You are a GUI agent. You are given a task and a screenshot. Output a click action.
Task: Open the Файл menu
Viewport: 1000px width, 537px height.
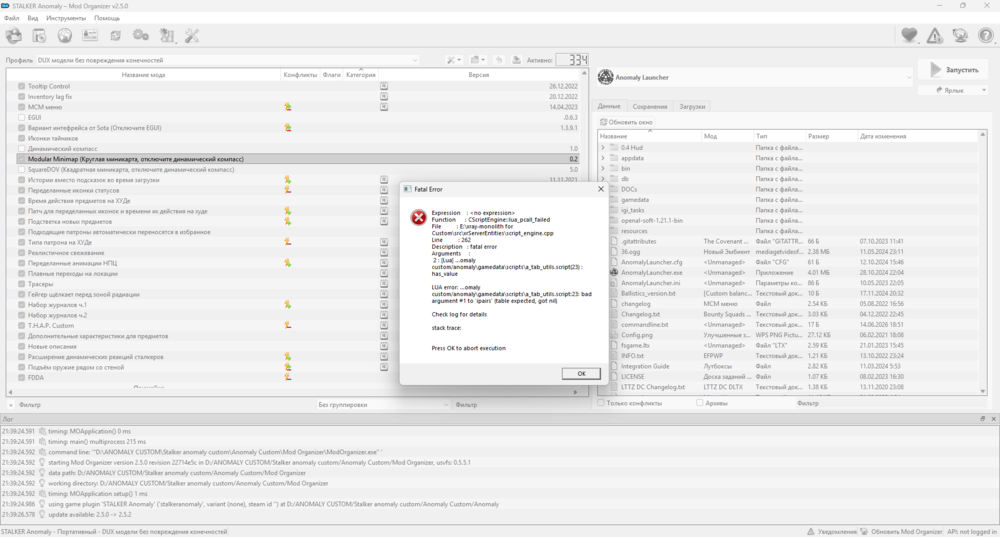11,18
